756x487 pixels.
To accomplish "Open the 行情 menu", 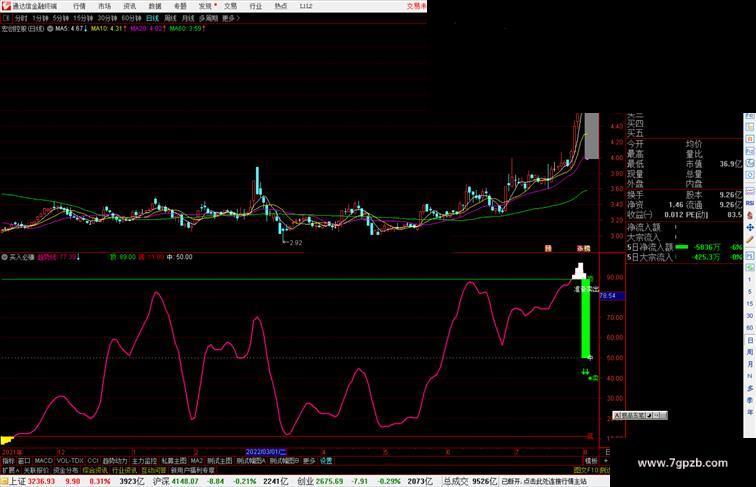I will 79,6.
